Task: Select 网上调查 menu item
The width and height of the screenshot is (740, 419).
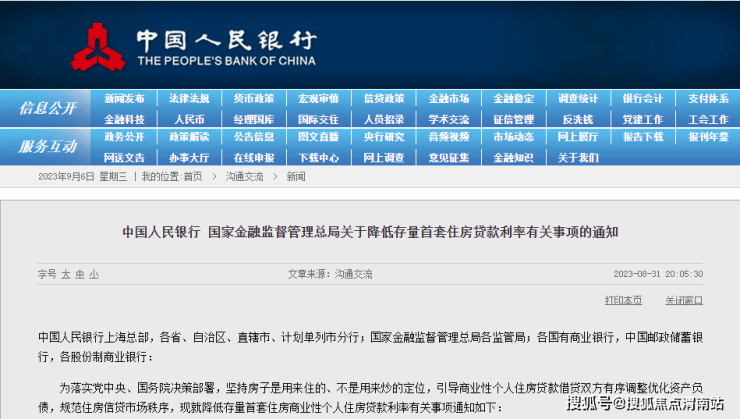Action: tap(384, 158)
